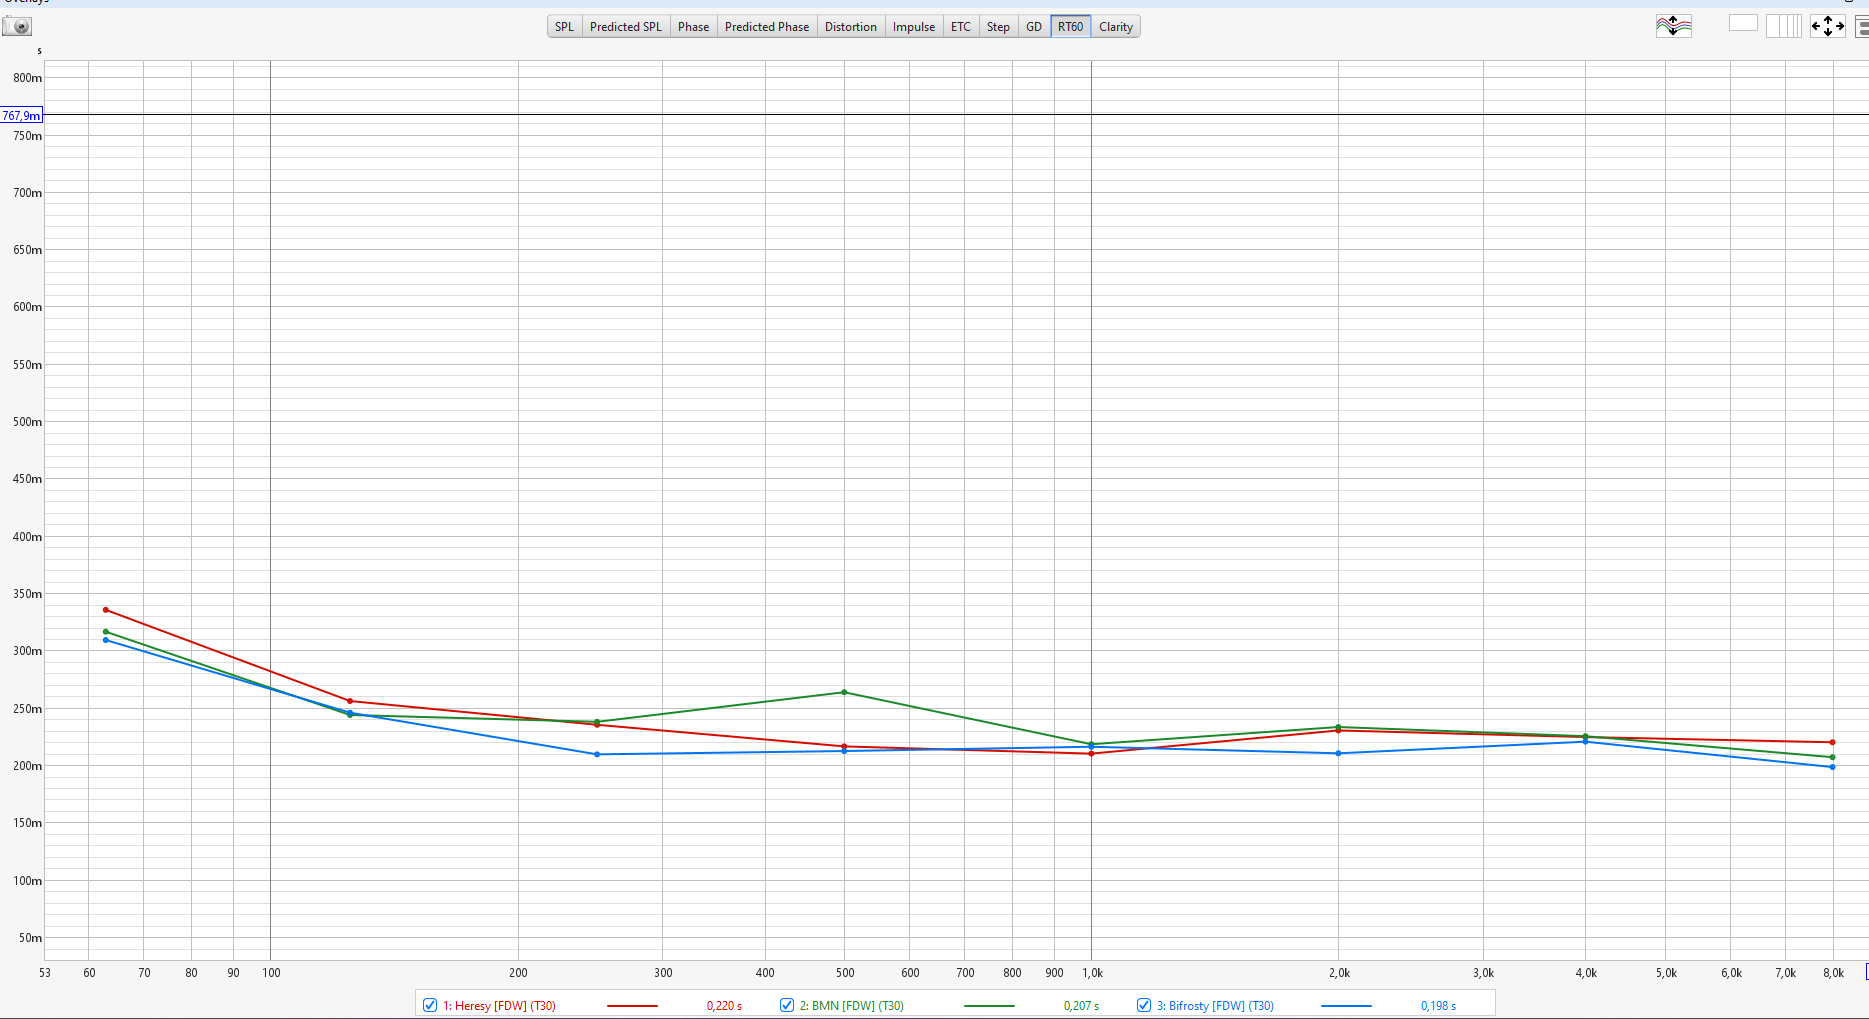Screen dimensions: 1869x1019
Task: Click the red Heresy data point at 63 Hz
Action: coord(106,610)
